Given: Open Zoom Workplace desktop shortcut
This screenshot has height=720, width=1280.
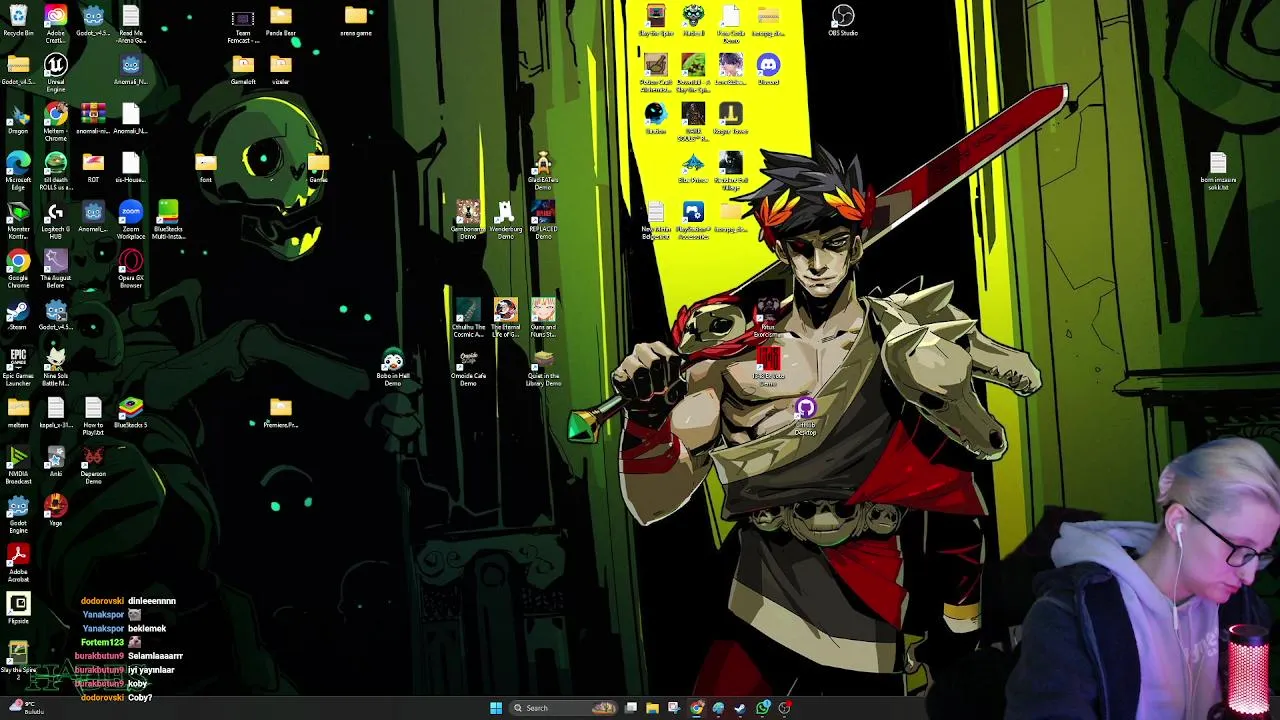Looking at the screenshot, I should pyautogui.click(x=131, y=219).
